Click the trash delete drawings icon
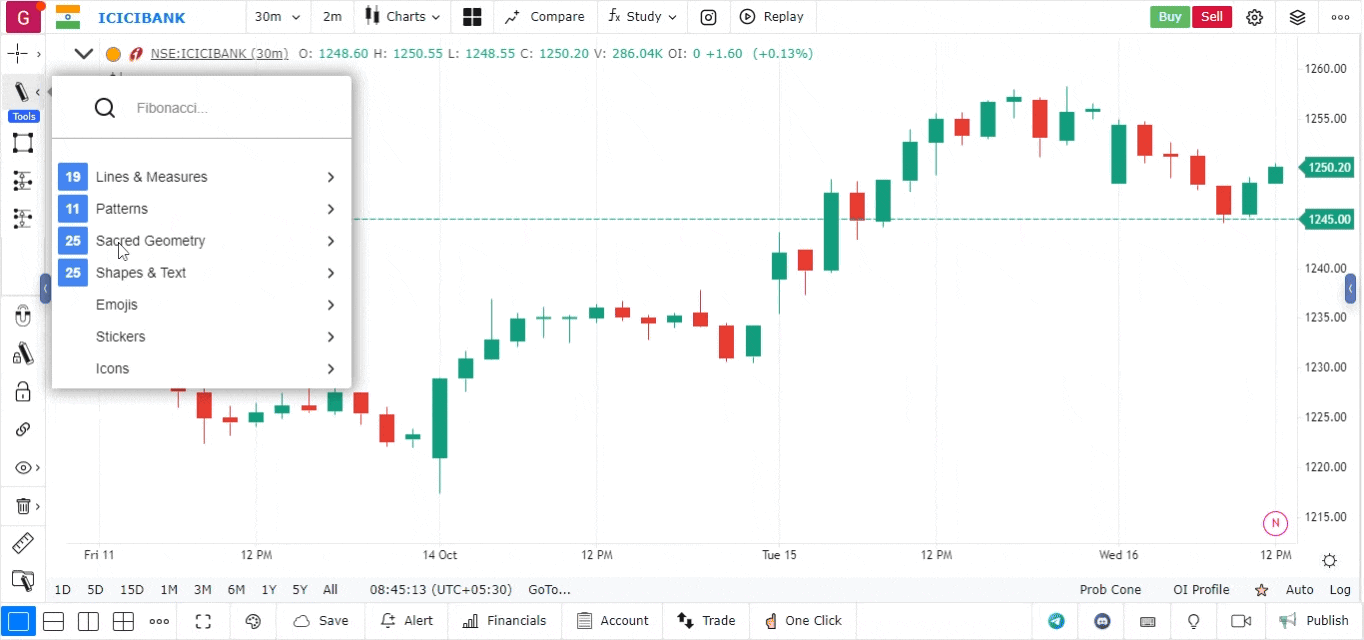Image resolution: width=1364 pixels, height=640 pixels. pos(22,506)
